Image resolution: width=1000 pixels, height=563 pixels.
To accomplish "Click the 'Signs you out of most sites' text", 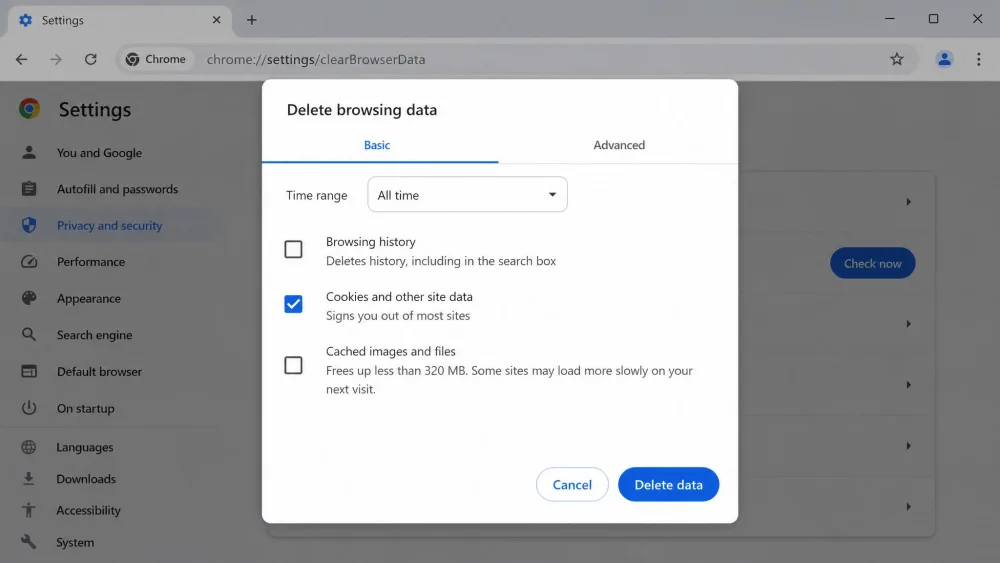I will click(398, 316).
